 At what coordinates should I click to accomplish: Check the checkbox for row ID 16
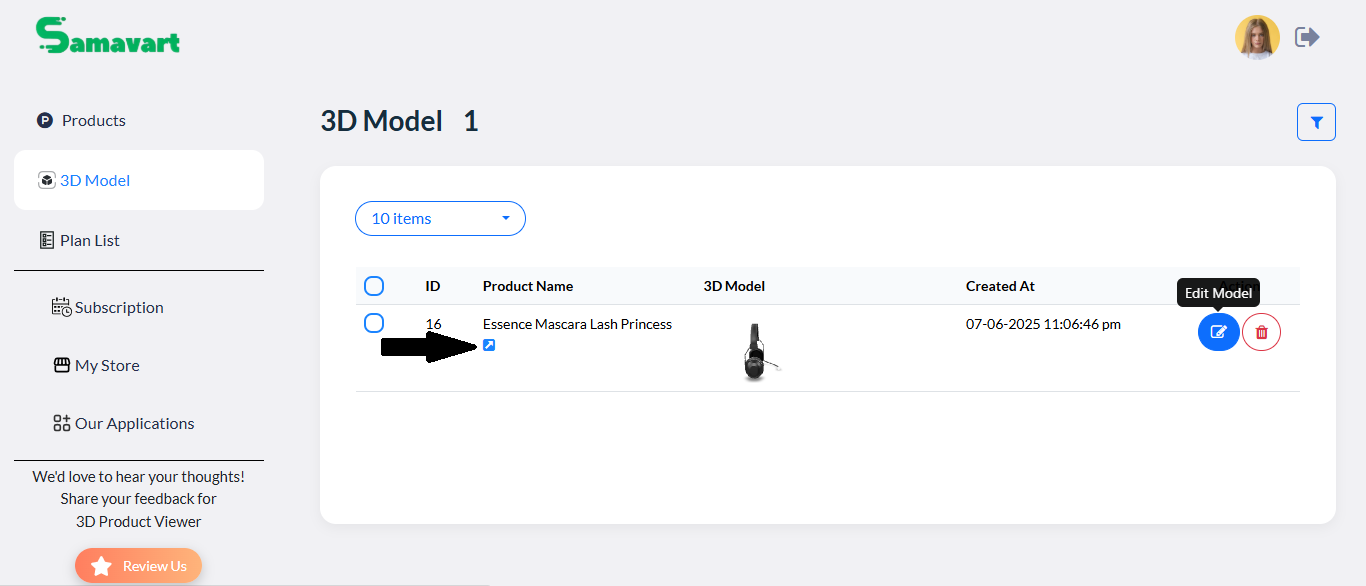coord(374,323)
